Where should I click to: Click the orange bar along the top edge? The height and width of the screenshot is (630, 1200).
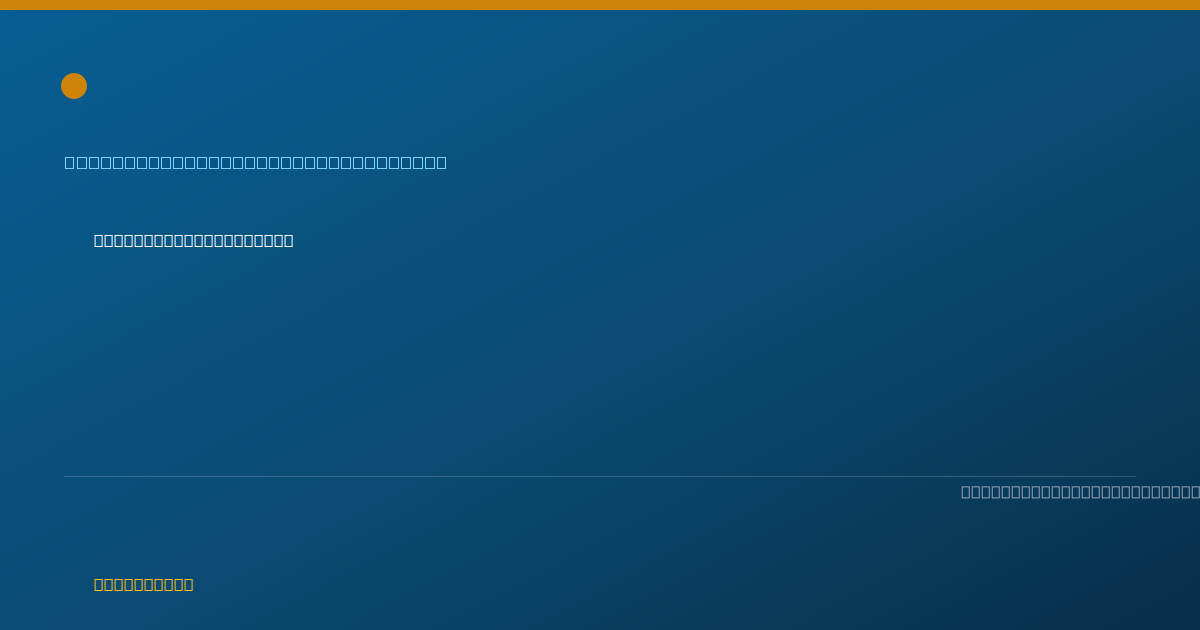tap(600, 5)
